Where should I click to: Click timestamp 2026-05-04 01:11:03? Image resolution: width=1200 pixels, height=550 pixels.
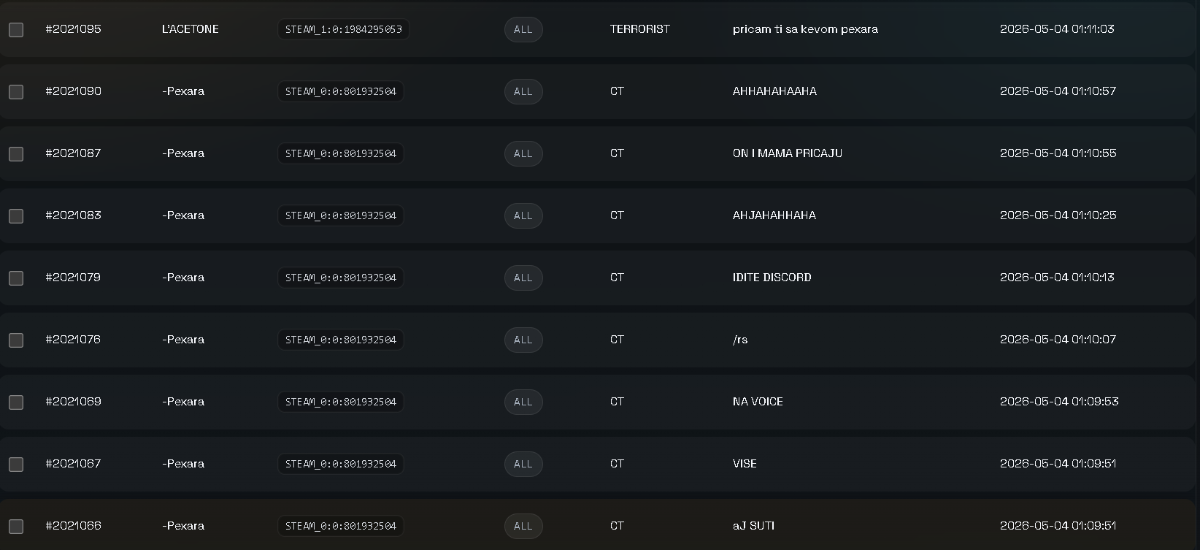(1057, 29)
